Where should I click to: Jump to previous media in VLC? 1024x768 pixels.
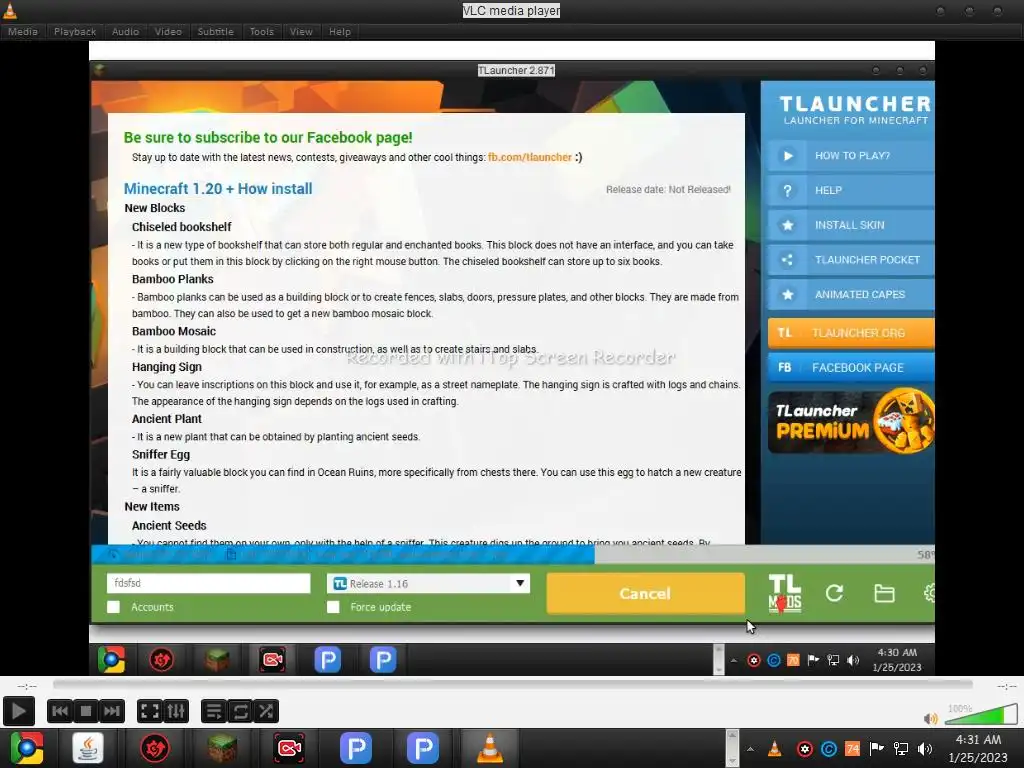point(59,711)
